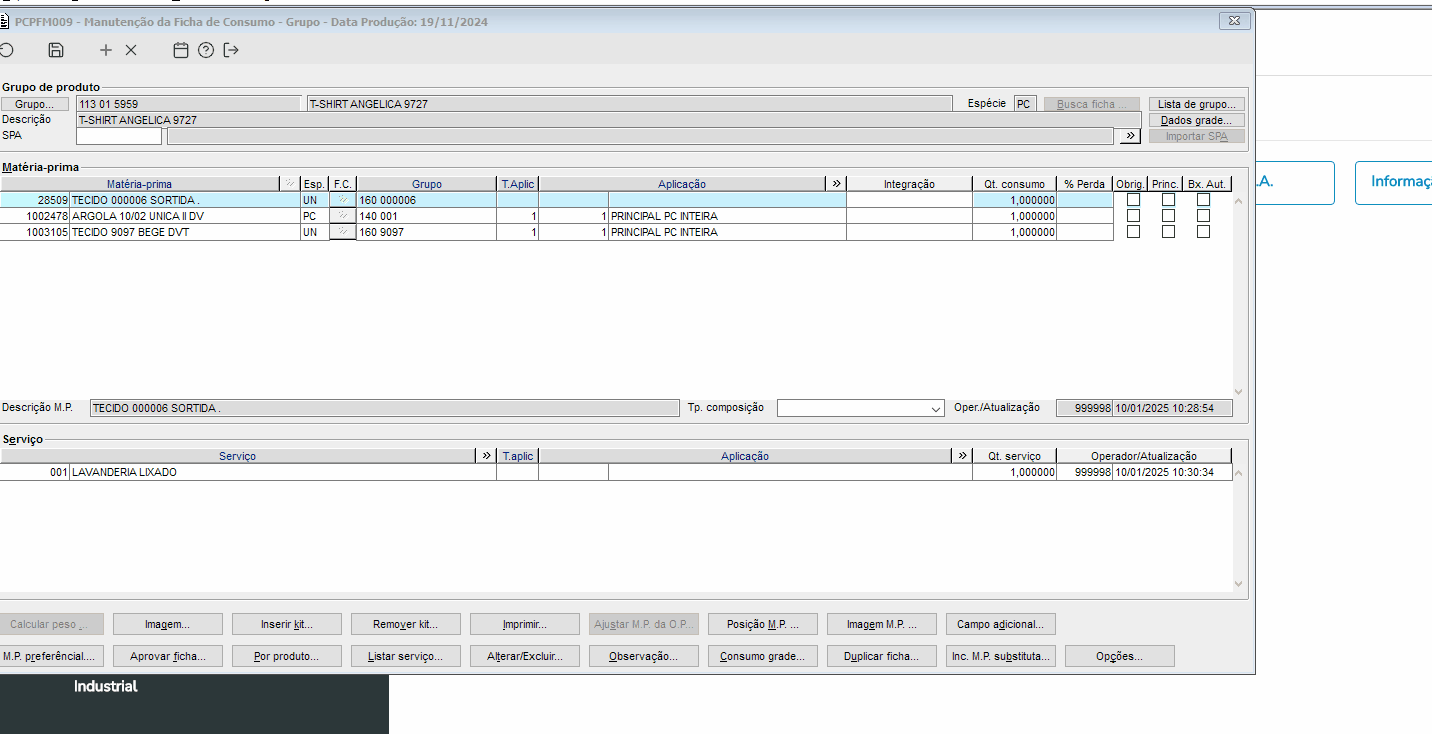
Task: Check Bx. Aut. box for ARGOLA 10/02 row
Action: (1203, 216)
